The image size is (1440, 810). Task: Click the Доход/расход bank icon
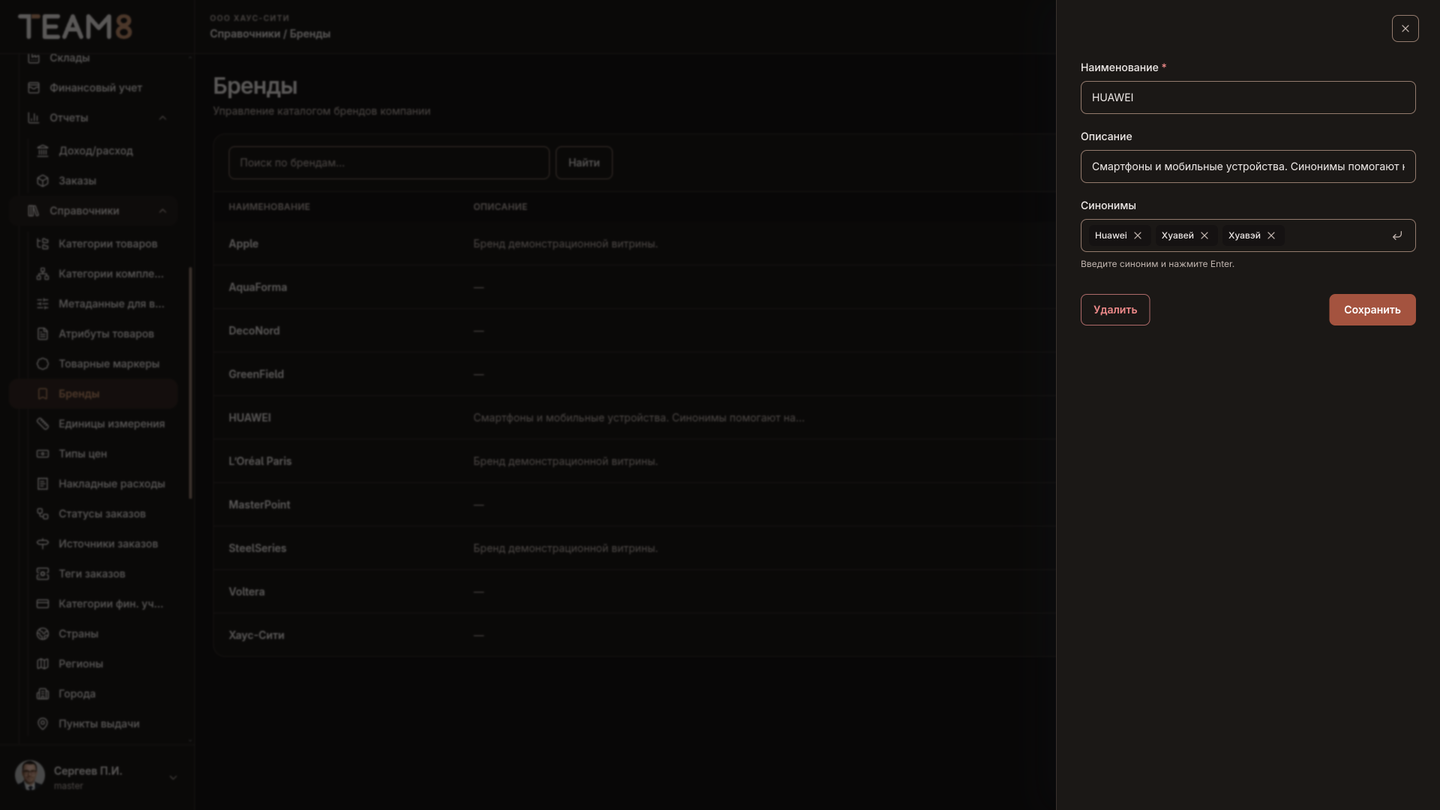[42, 151]
